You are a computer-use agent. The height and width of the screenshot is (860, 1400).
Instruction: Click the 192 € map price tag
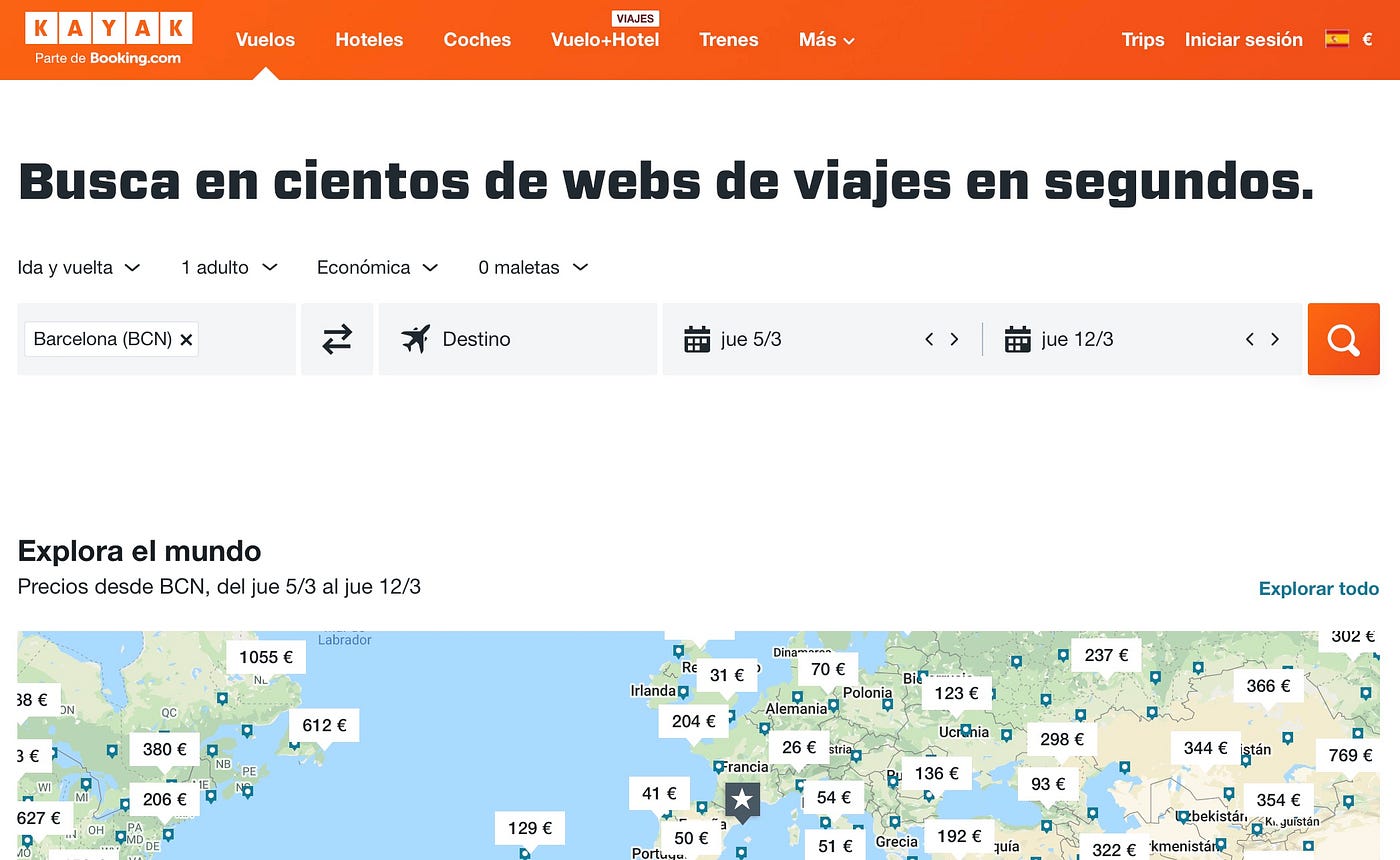pyautogui.click(x=959, y=836)
